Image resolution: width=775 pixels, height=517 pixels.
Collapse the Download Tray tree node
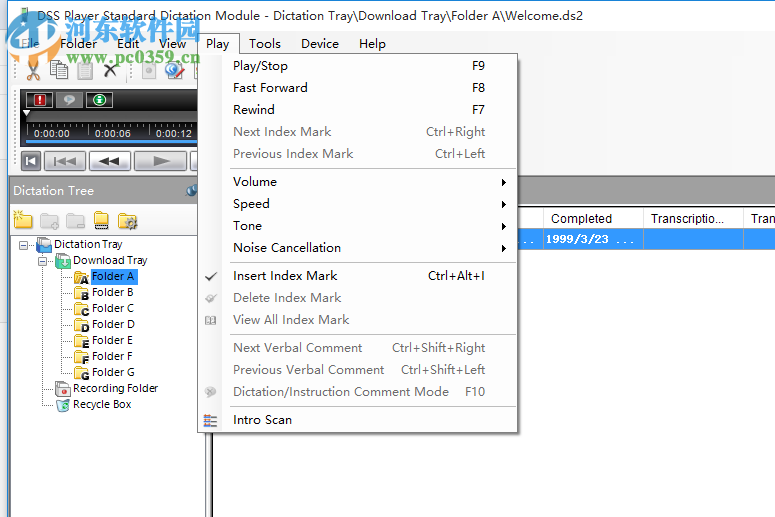pos(43,261)
